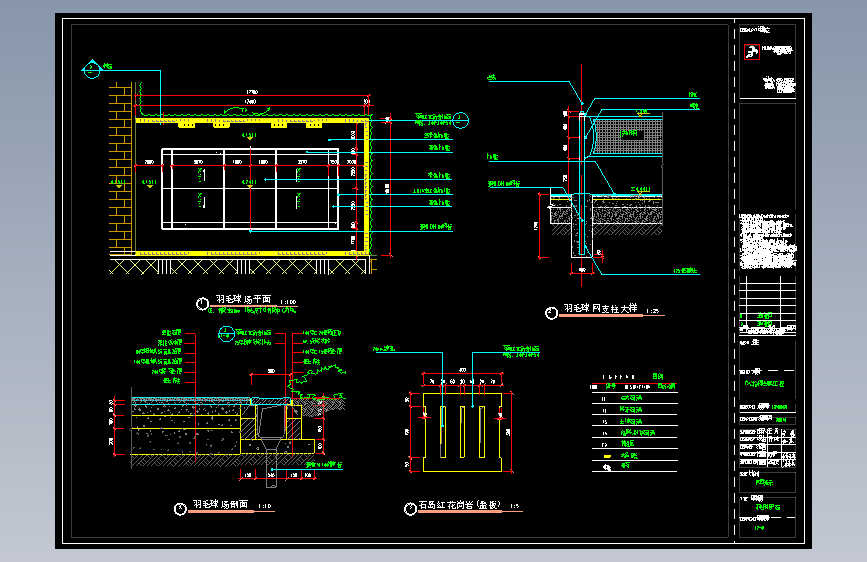Image resolution: width=867 pixels, height=562 pixels.
Task: Click the 石岛红花岗岩(盖板) drawing title
Action: pos(459,505)
